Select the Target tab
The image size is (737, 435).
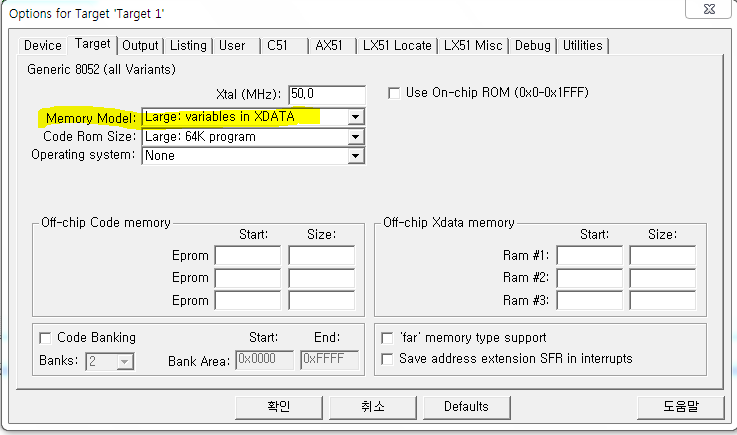92,44
